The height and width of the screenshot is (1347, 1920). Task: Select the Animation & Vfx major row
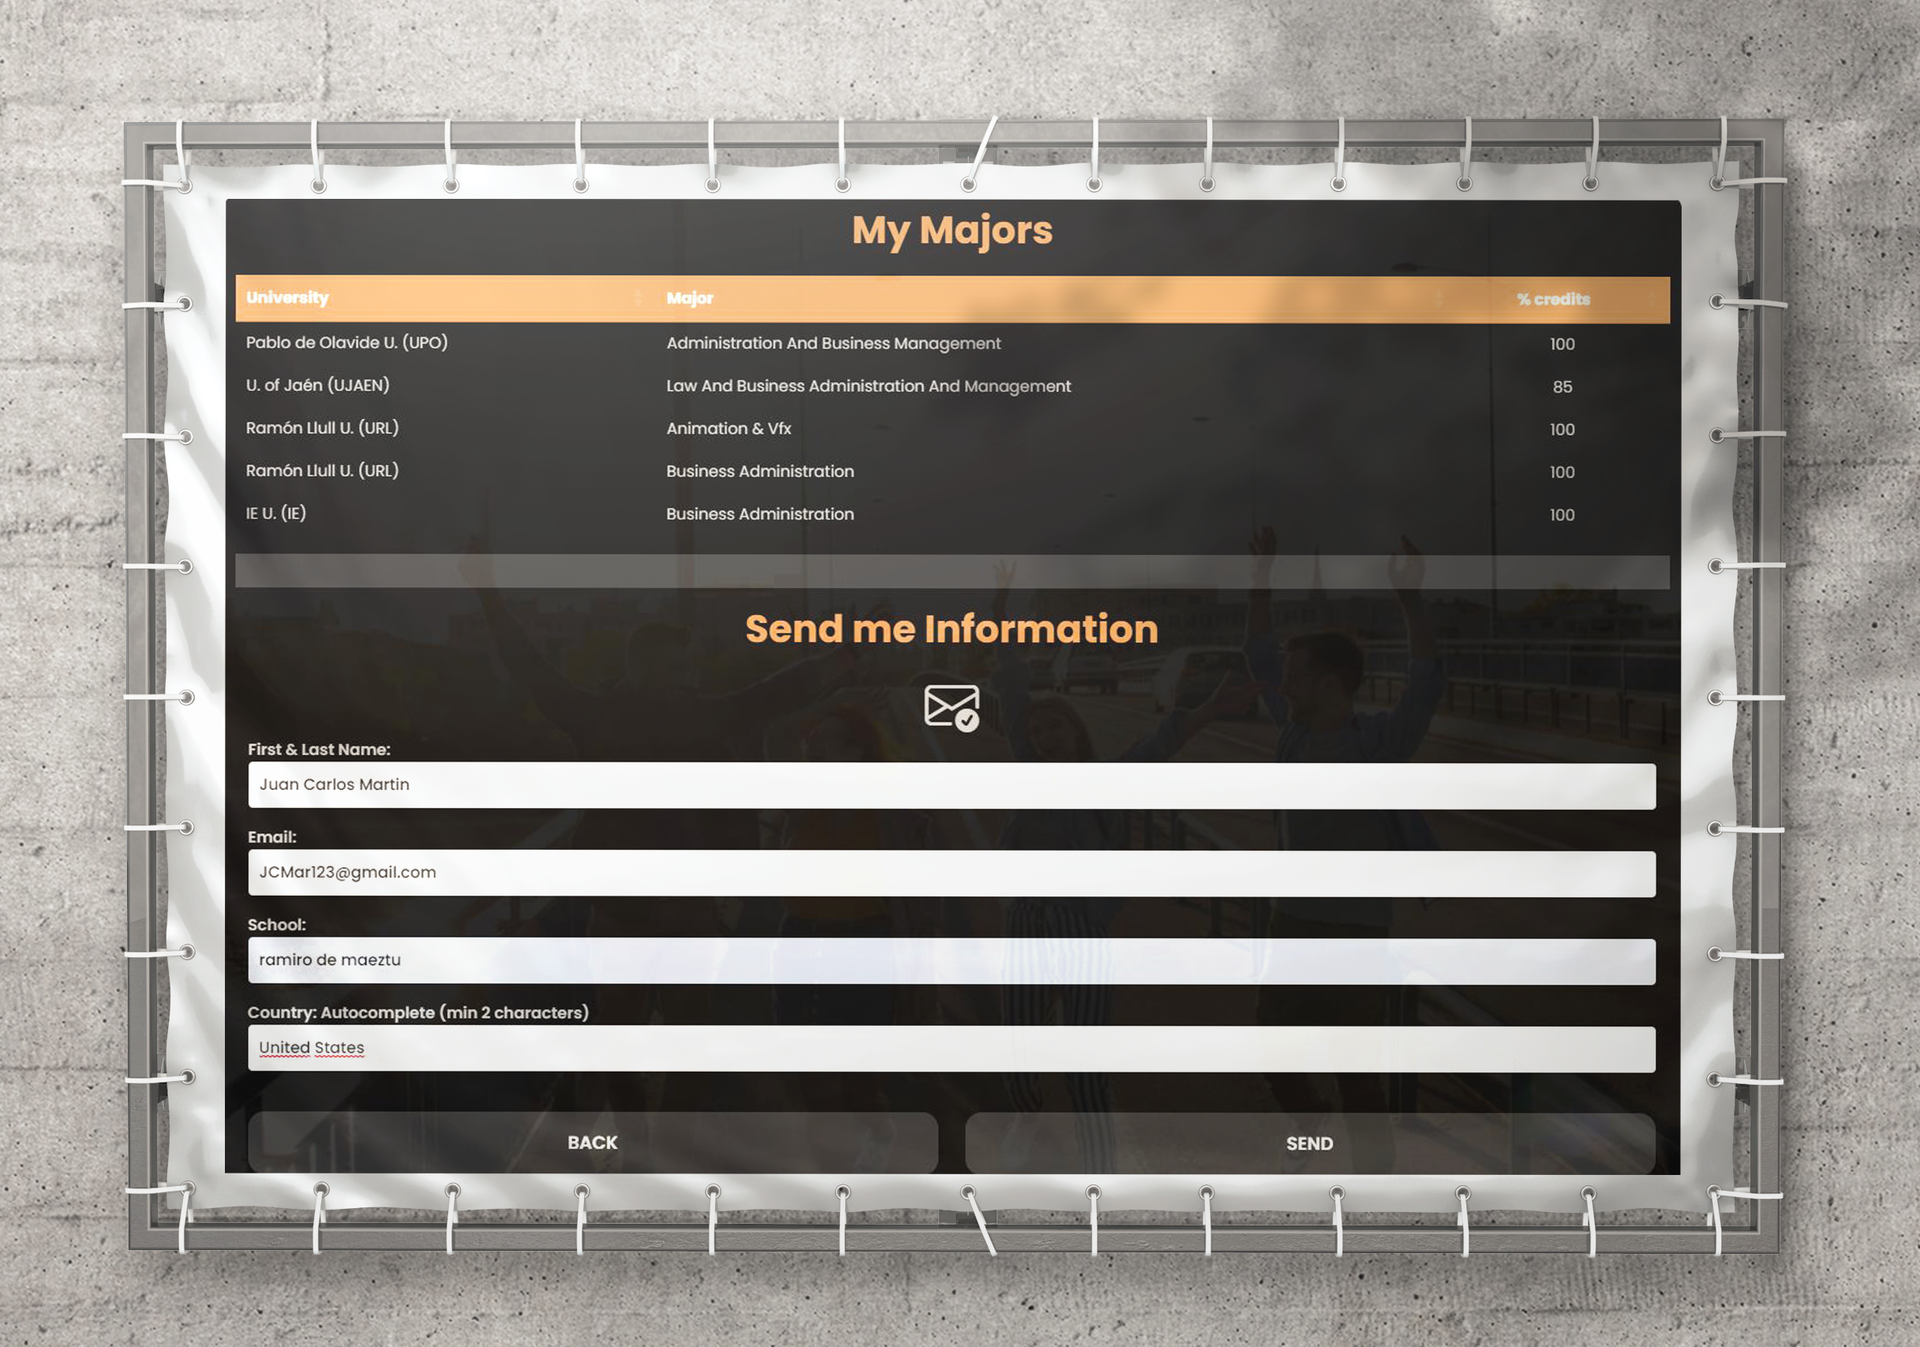(729, 429)
